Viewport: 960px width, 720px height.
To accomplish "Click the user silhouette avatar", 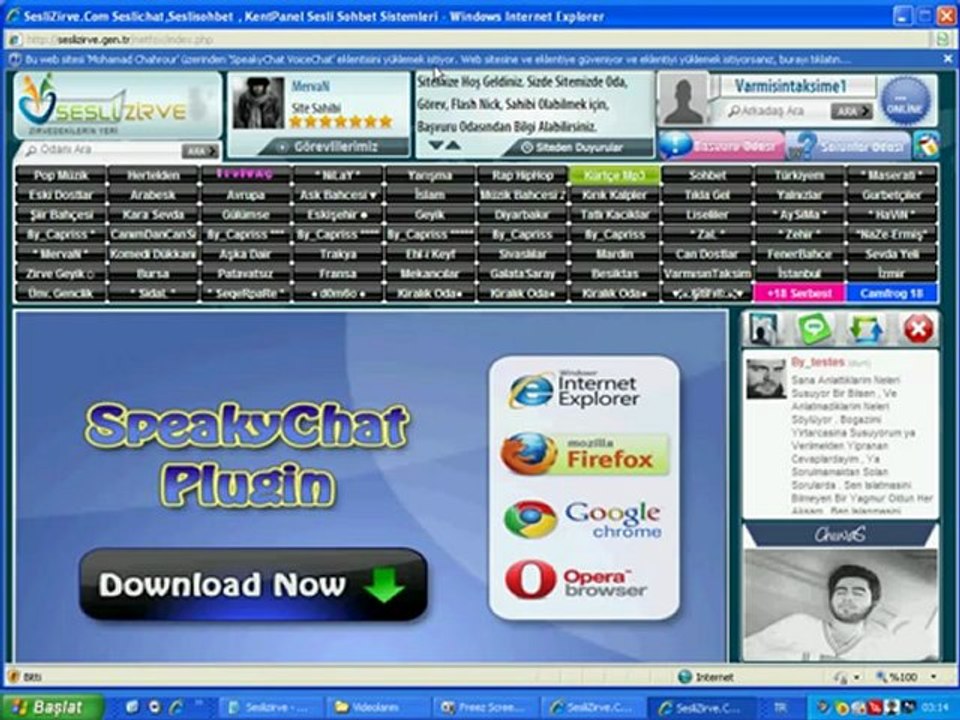I will point(683,100).
